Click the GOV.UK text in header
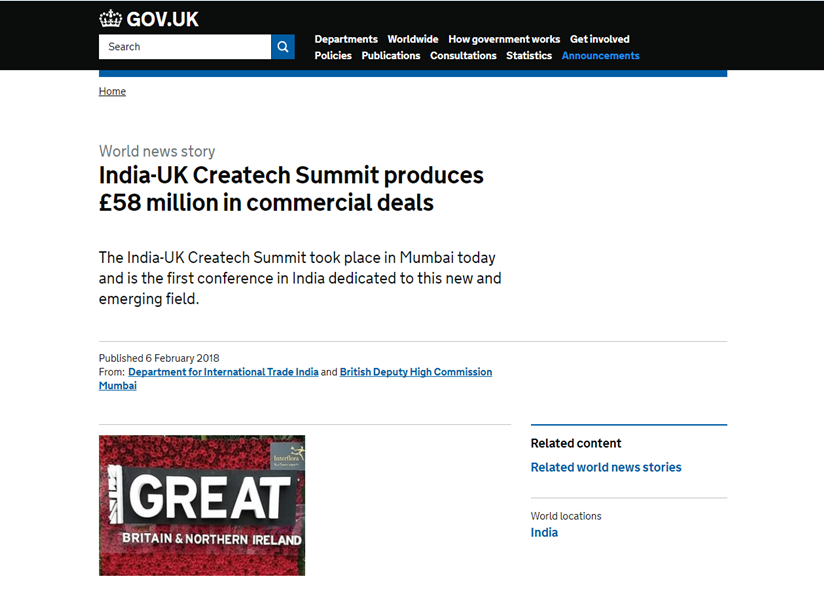 [x=162, y=19]
